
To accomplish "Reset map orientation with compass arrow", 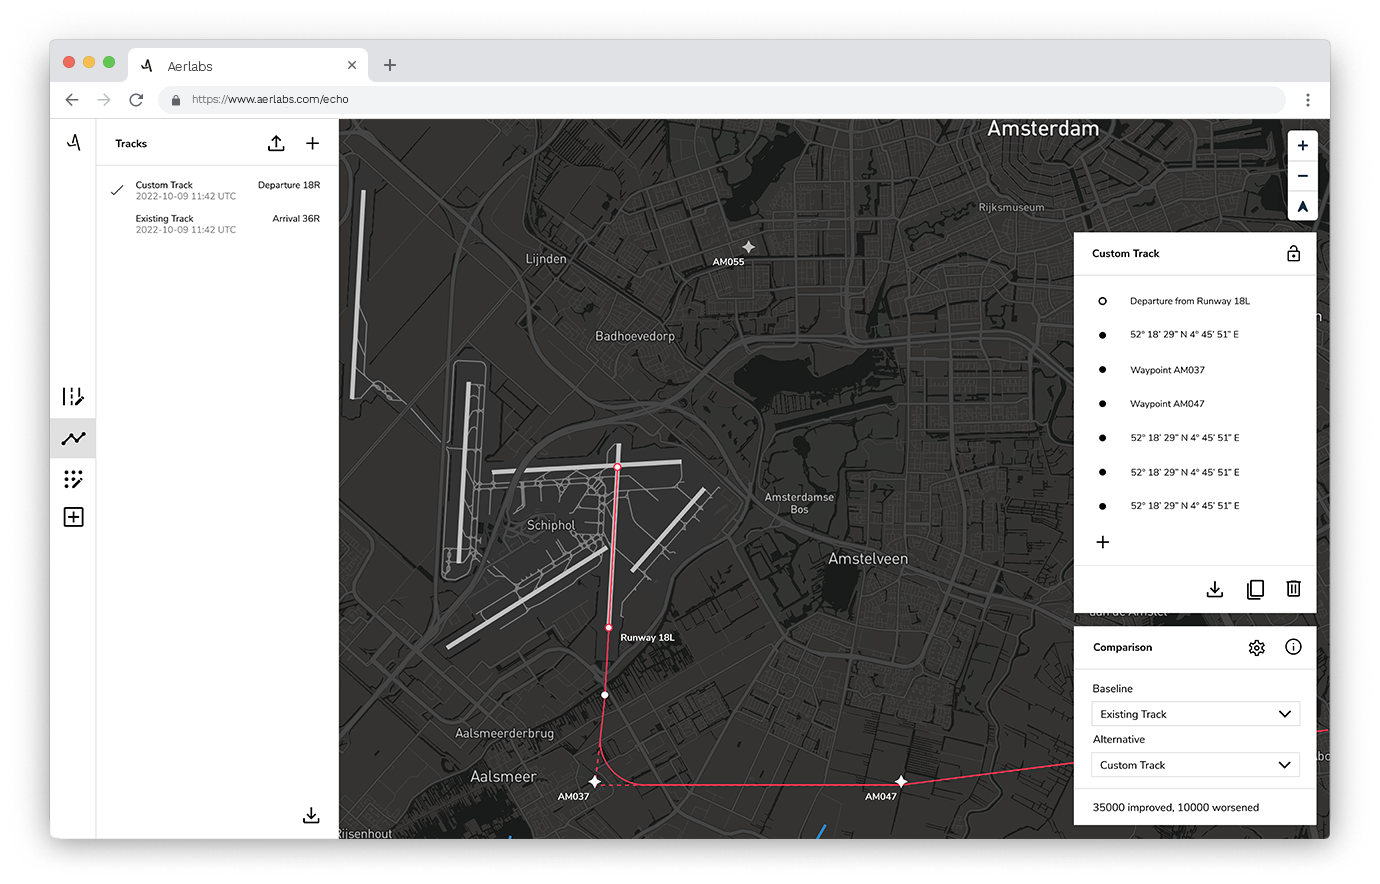I will [x=1302, y=206].
